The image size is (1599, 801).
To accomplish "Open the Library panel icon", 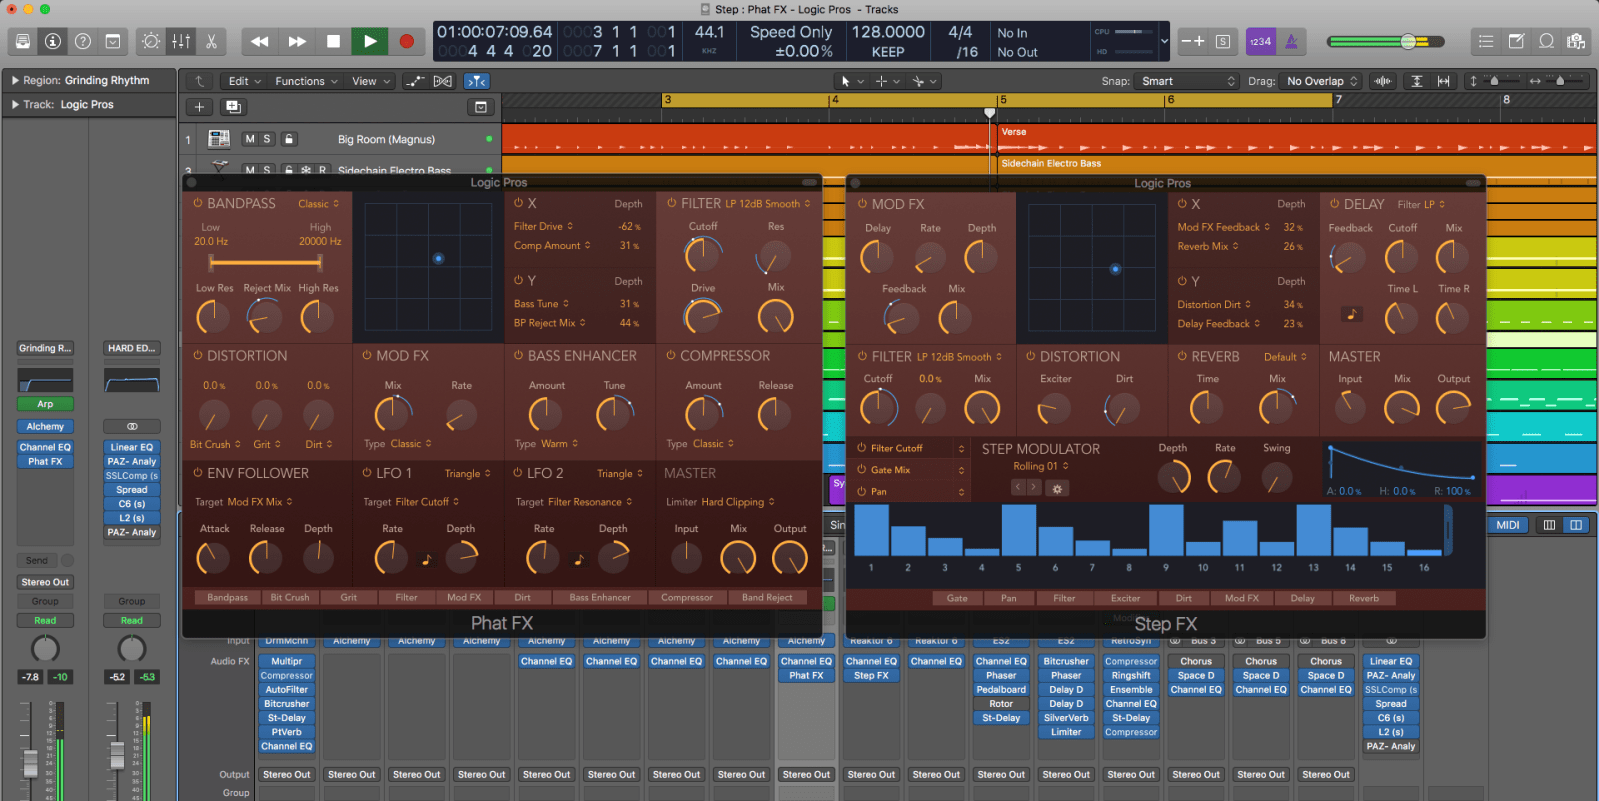I will click(22, 41).
